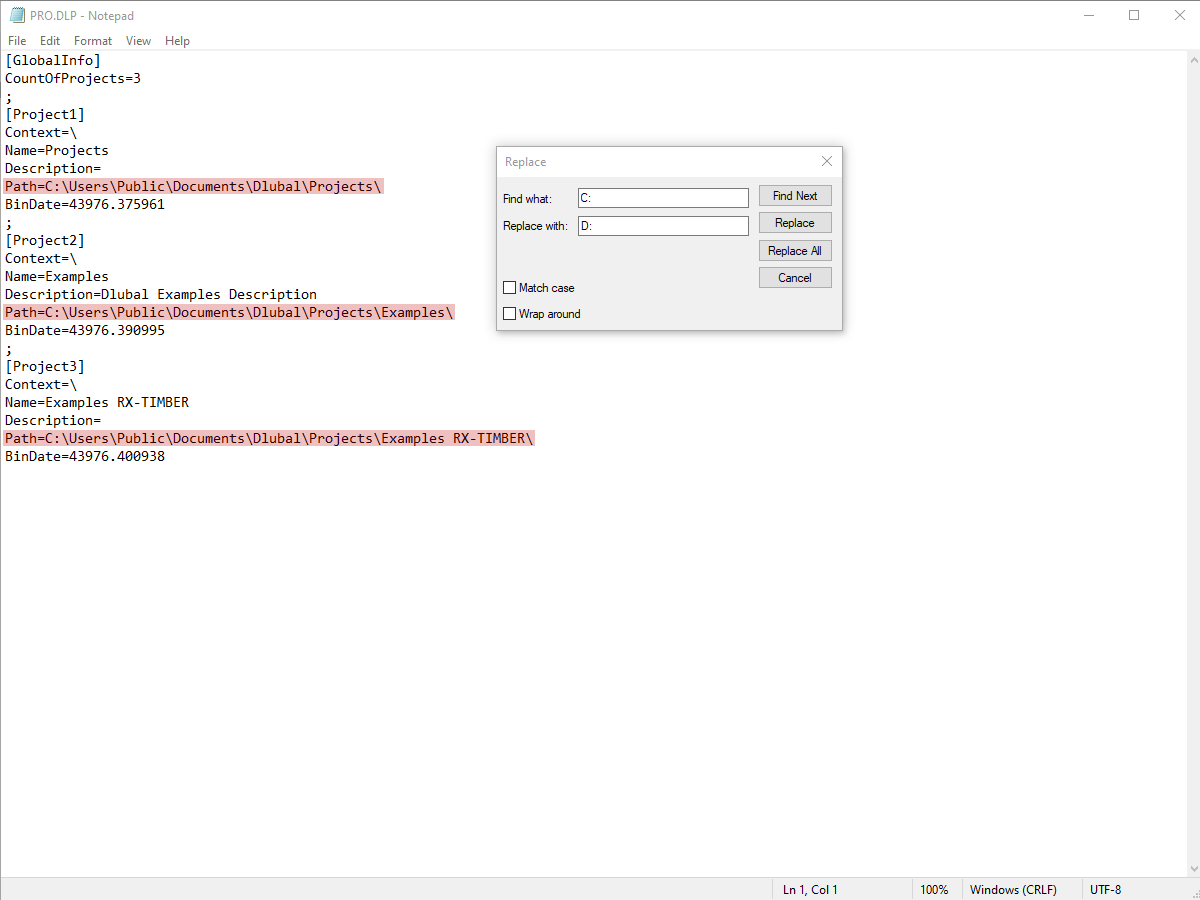
Task: Enable the Match case checkbox
Action: coord(510,287)
